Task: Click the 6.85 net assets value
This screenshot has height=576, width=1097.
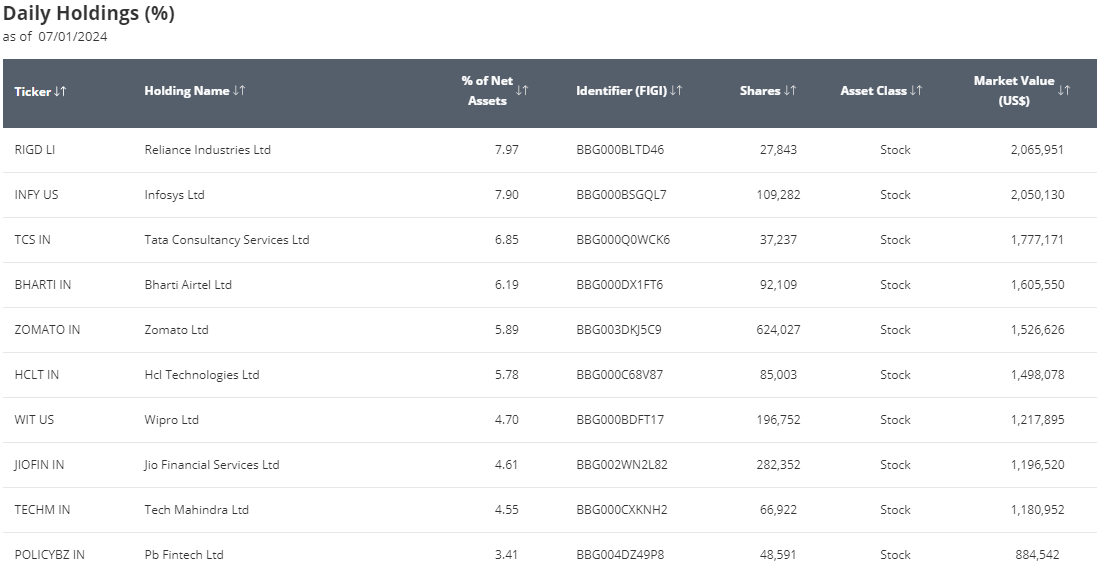Action: tap(507, 239)
